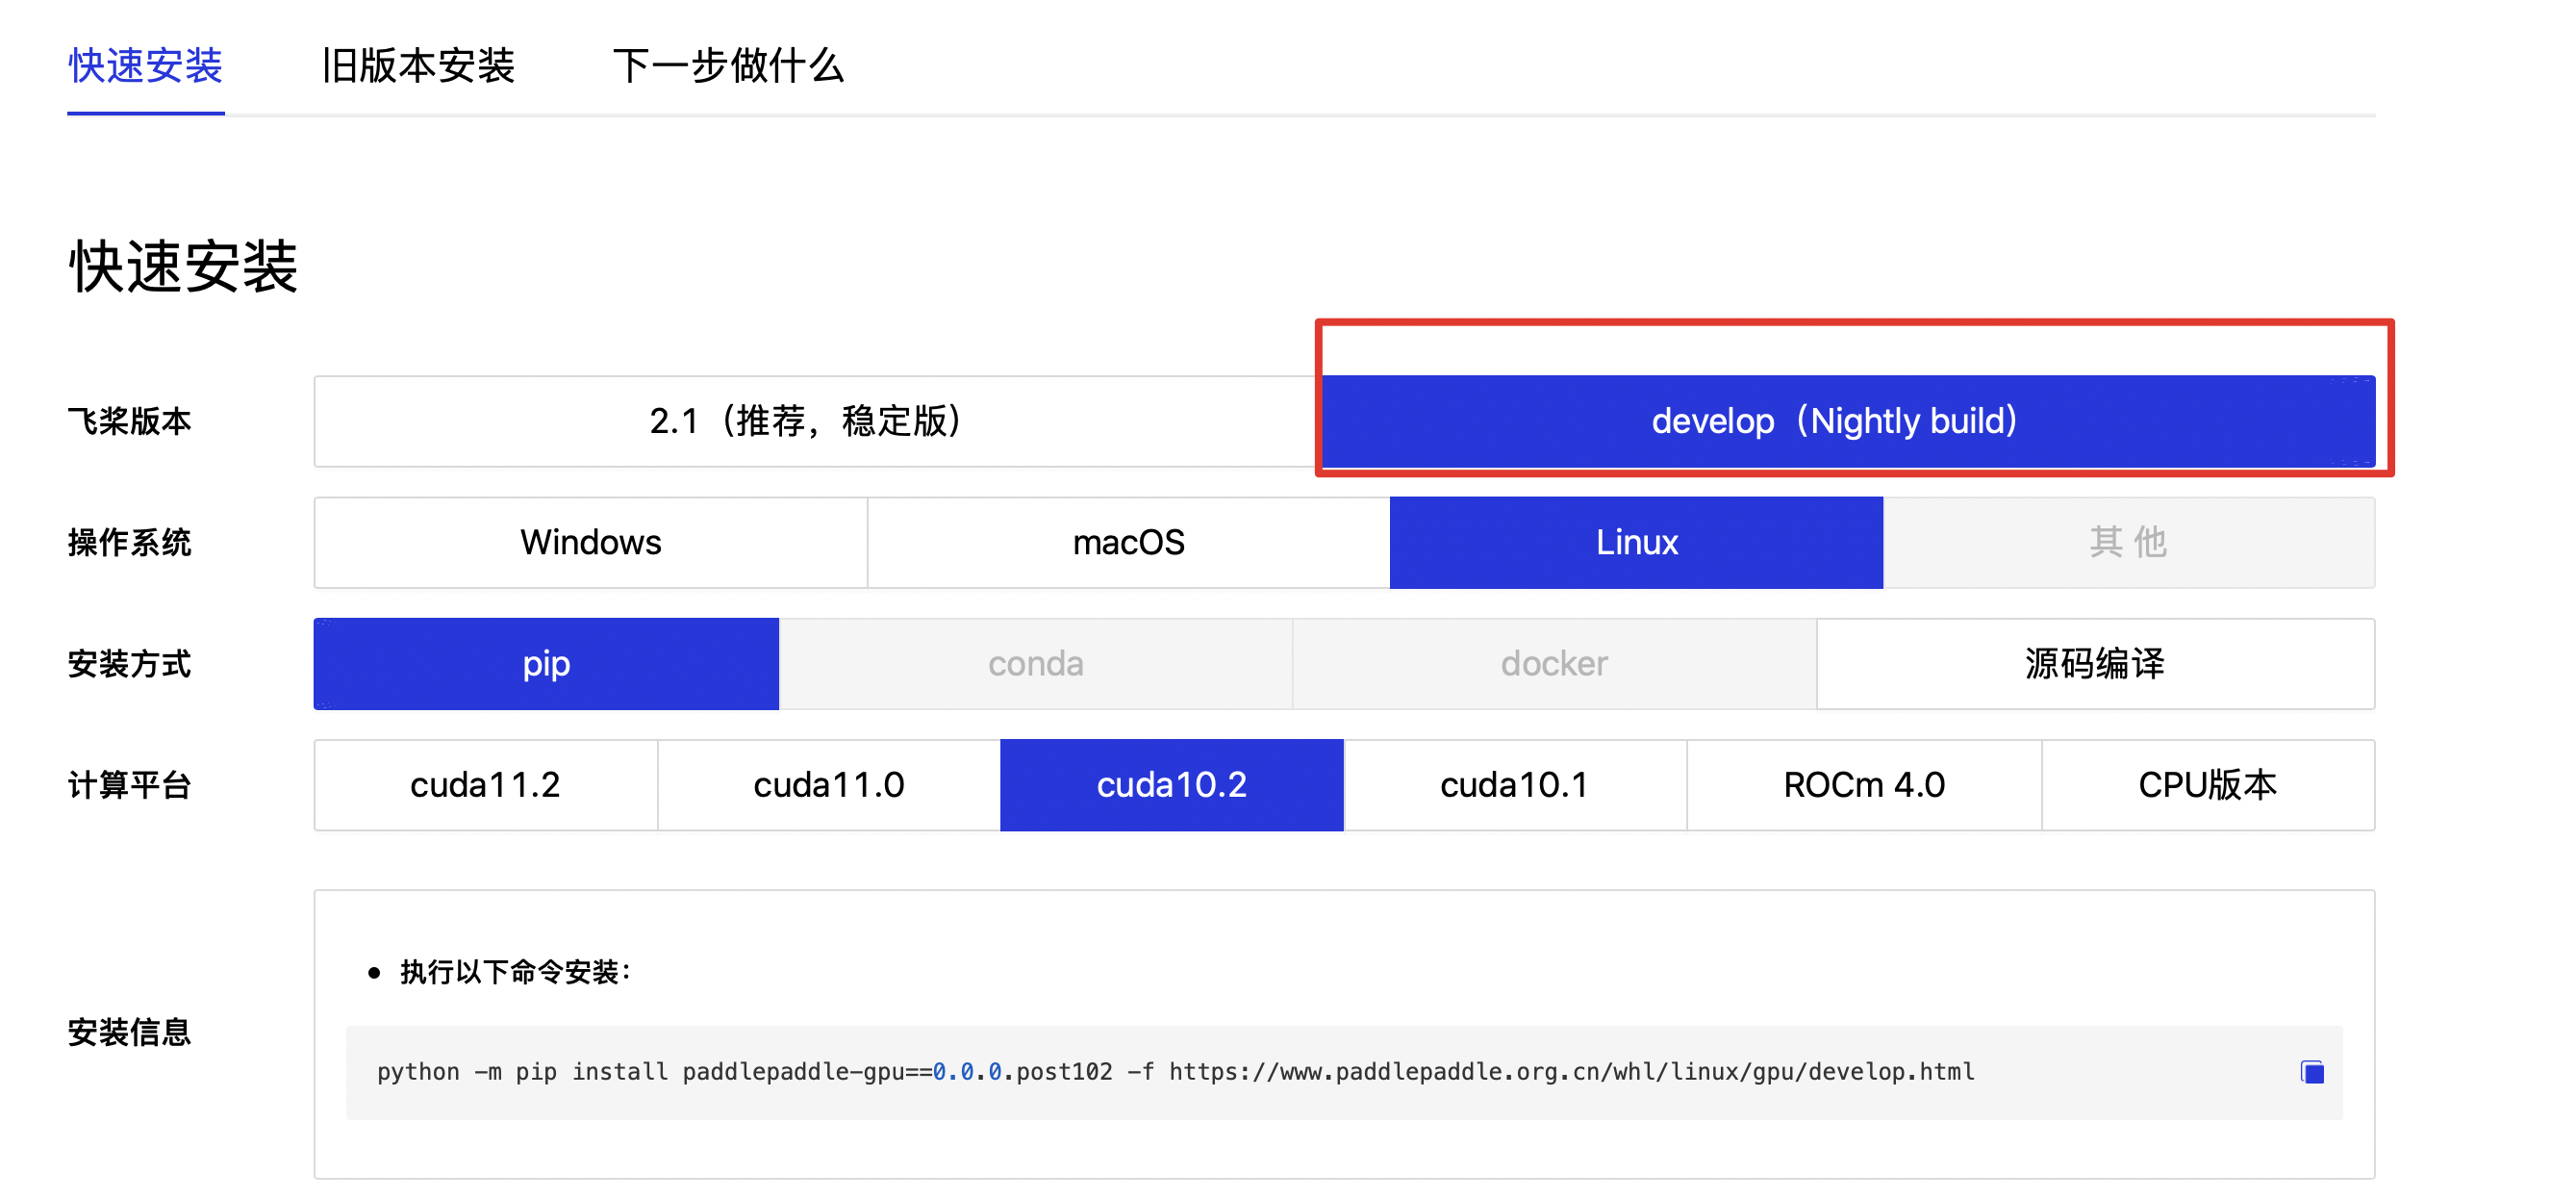2576x1199 pixels.
Task: Select Linux operating system
Action: coord(1636,542)
